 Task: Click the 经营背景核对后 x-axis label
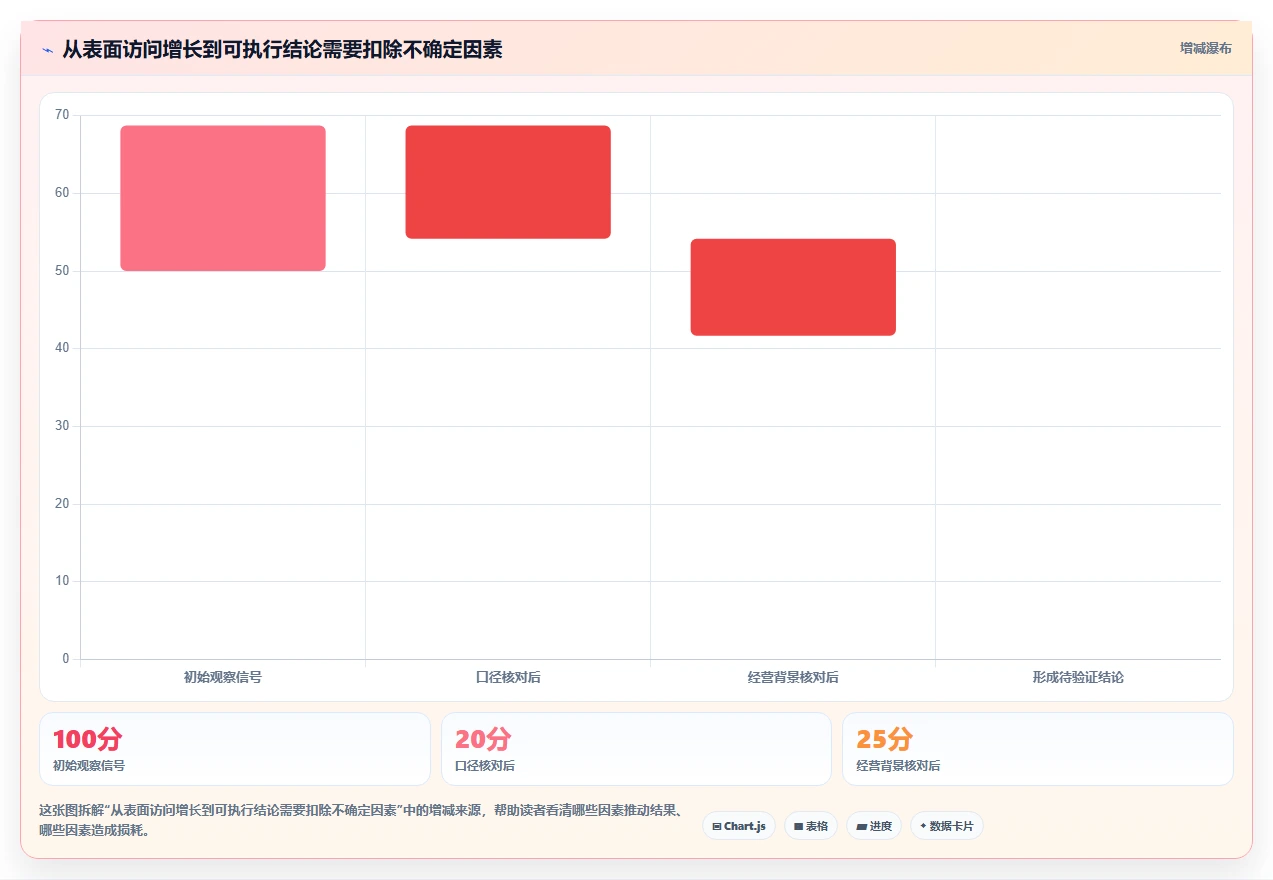point(793,677)
